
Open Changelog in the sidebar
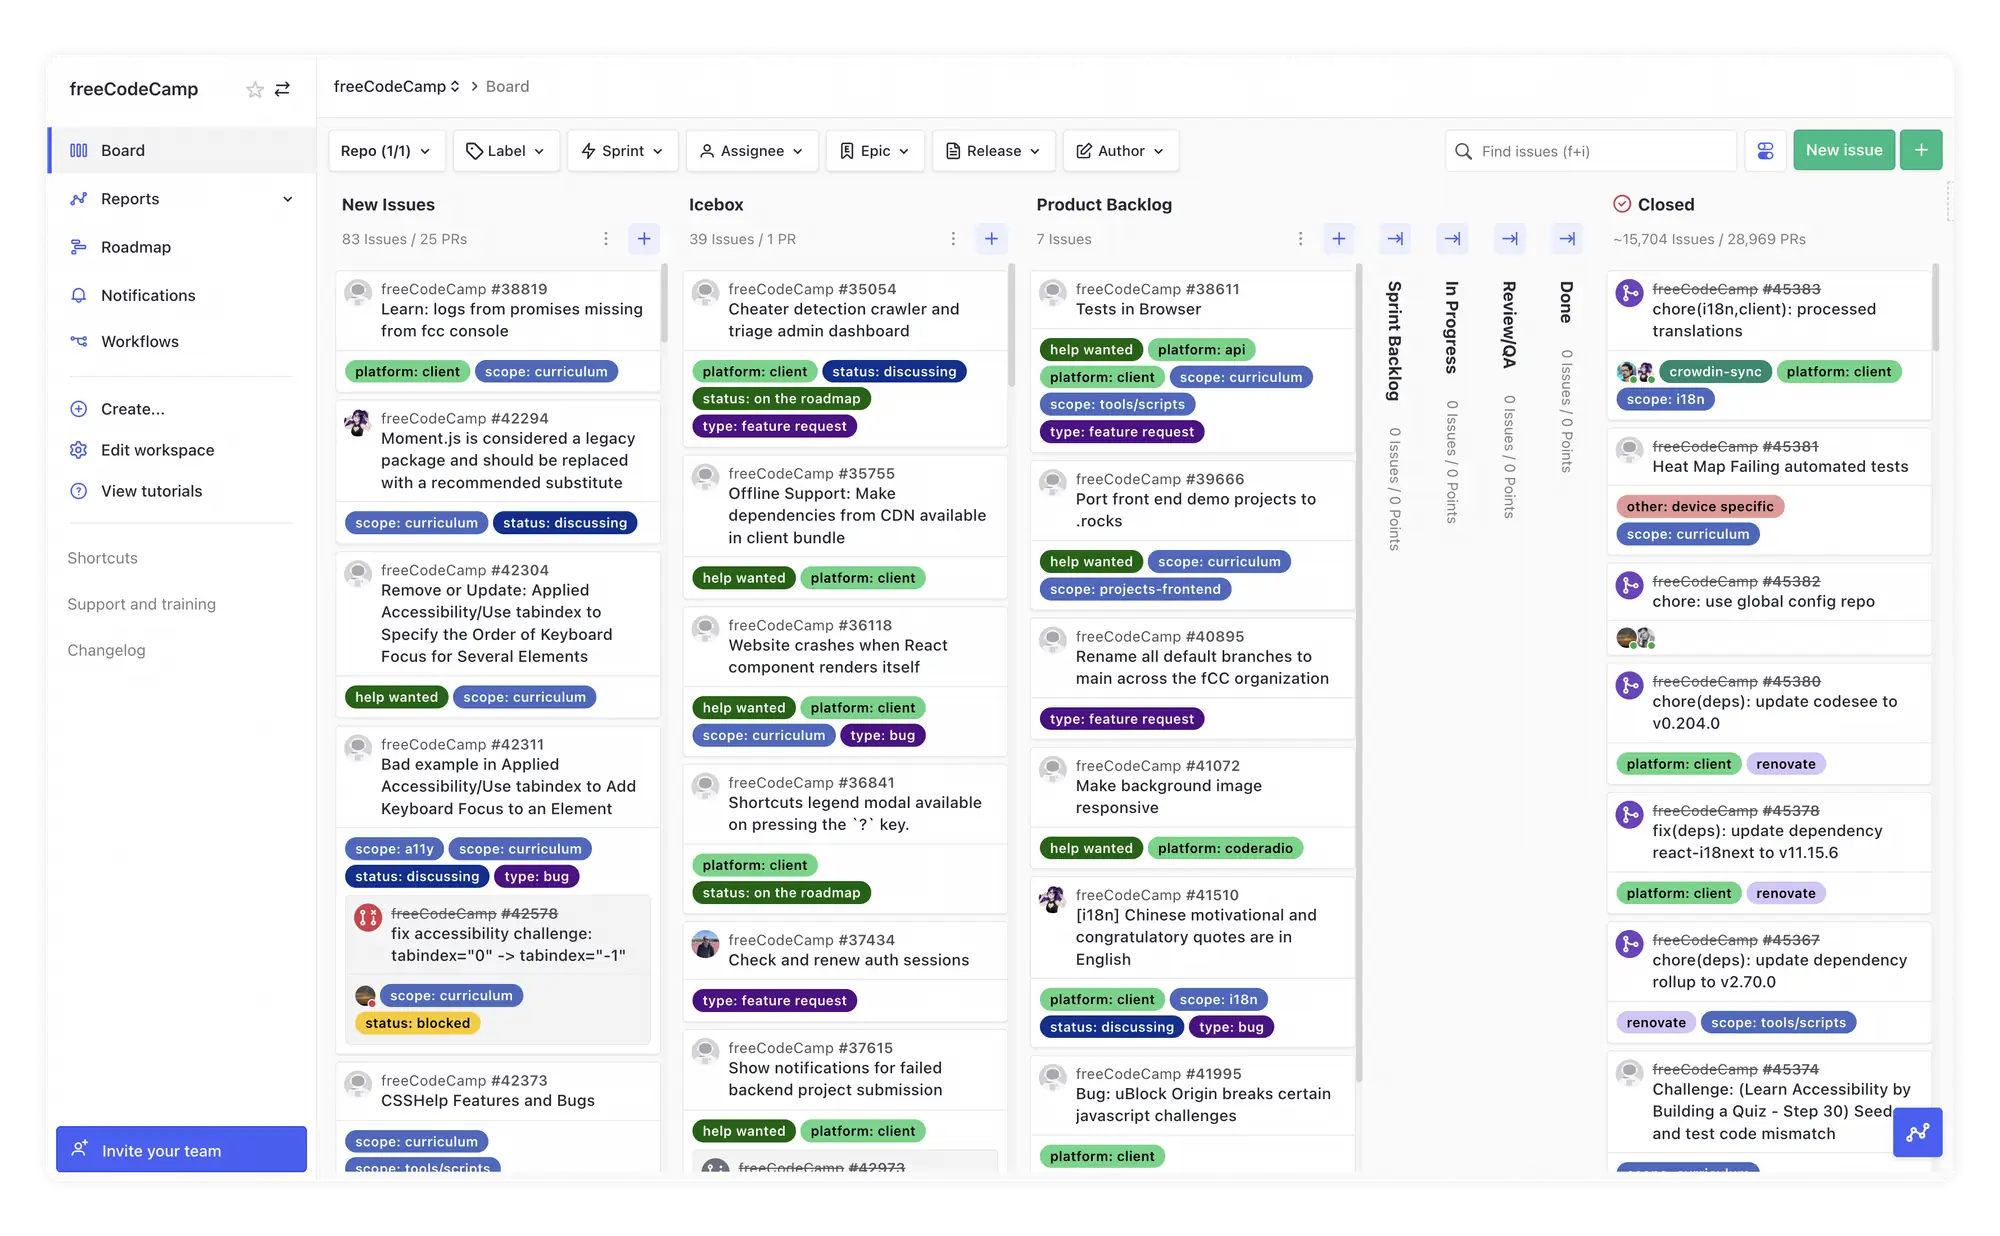[x=106, y=650]
